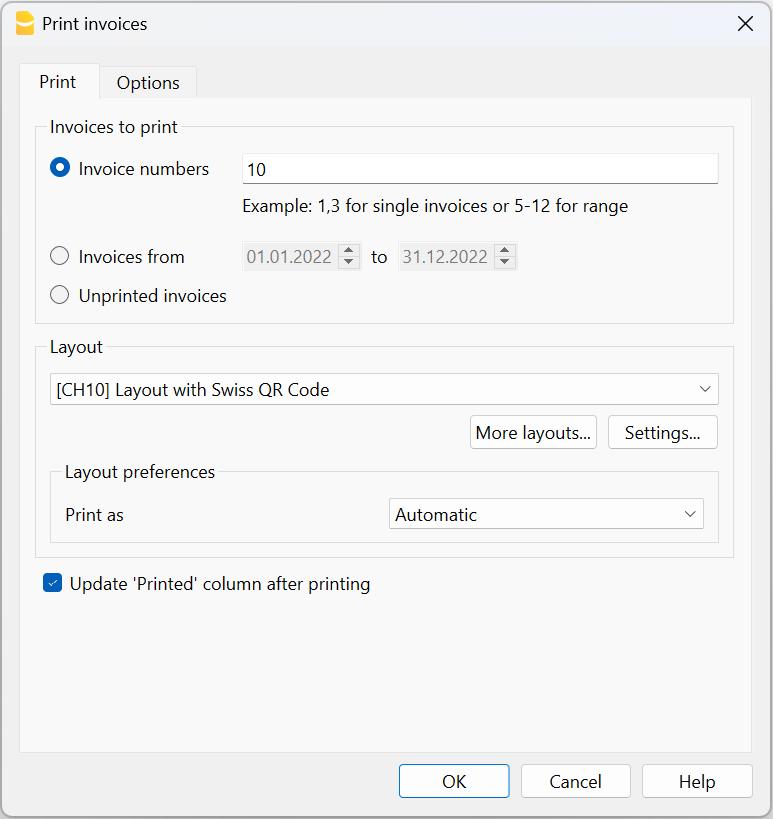The width and height of the screenshot is (773, 819).
Task: Increase the Invoices from start date
Action: click(348, 251)
